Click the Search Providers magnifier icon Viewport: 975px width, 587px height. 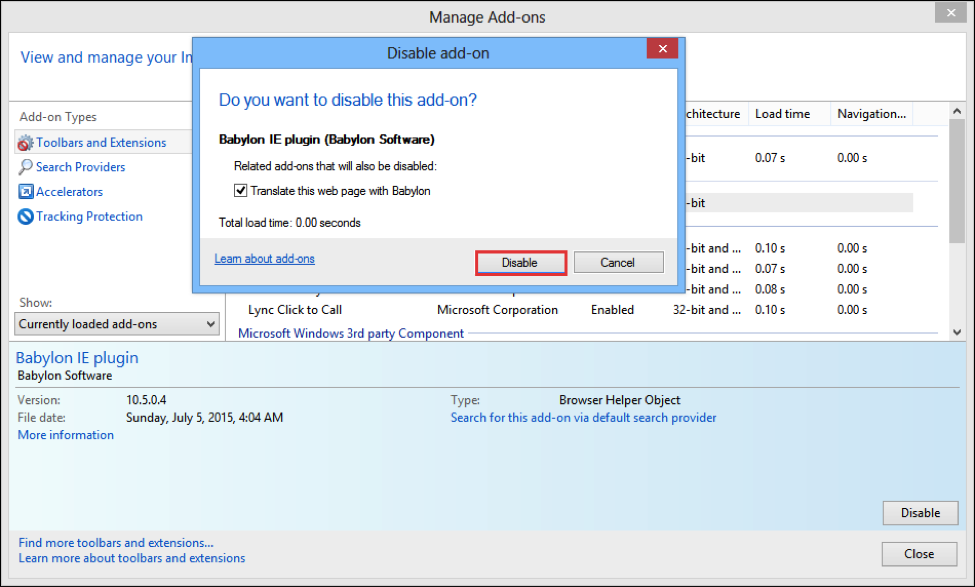click(x=25, y=167)
